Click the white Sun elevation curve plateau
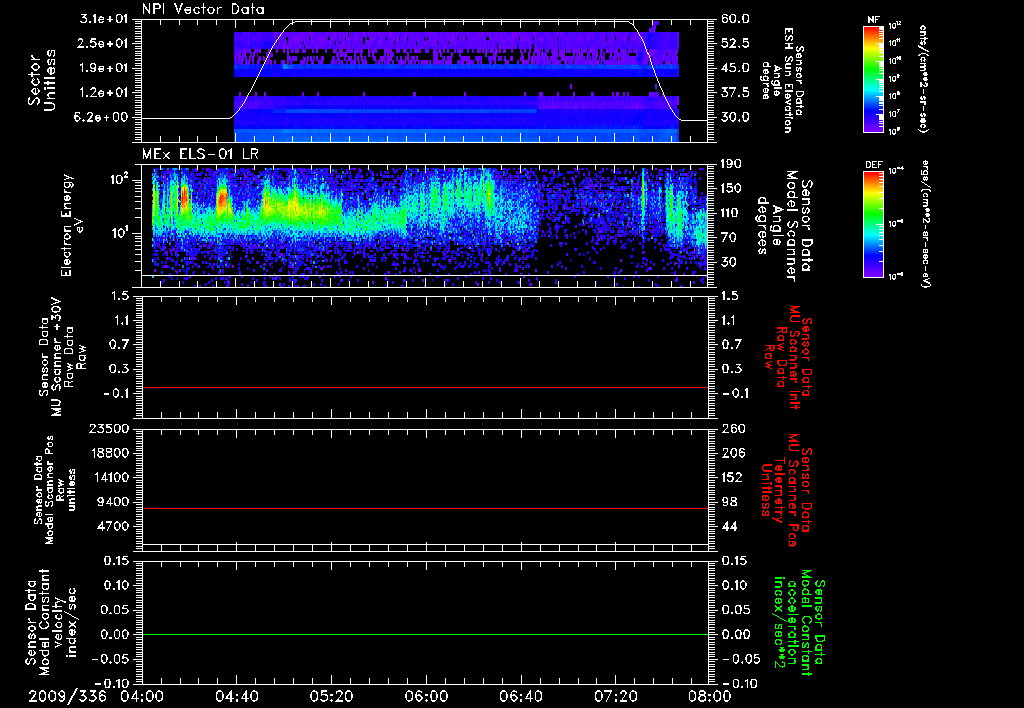The image size is (1024, 708). [462, 22]
